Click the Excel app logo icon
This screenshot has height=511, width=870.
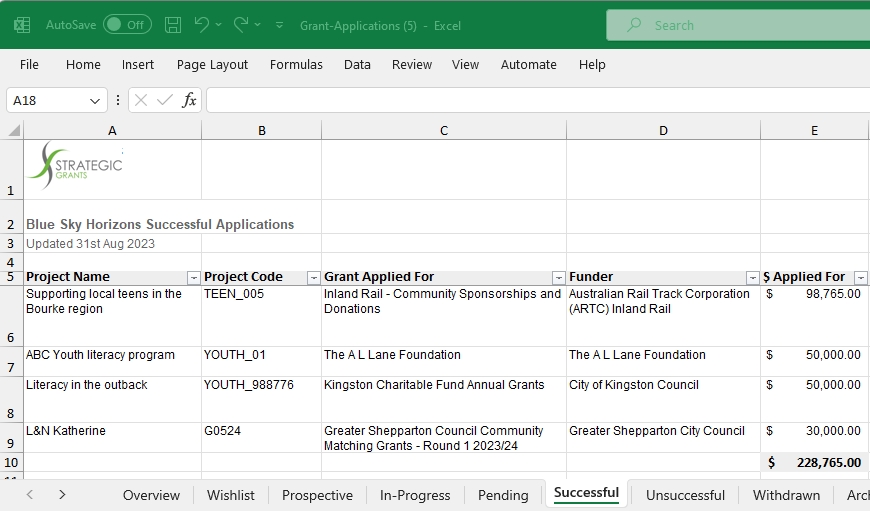coord(22,25)
